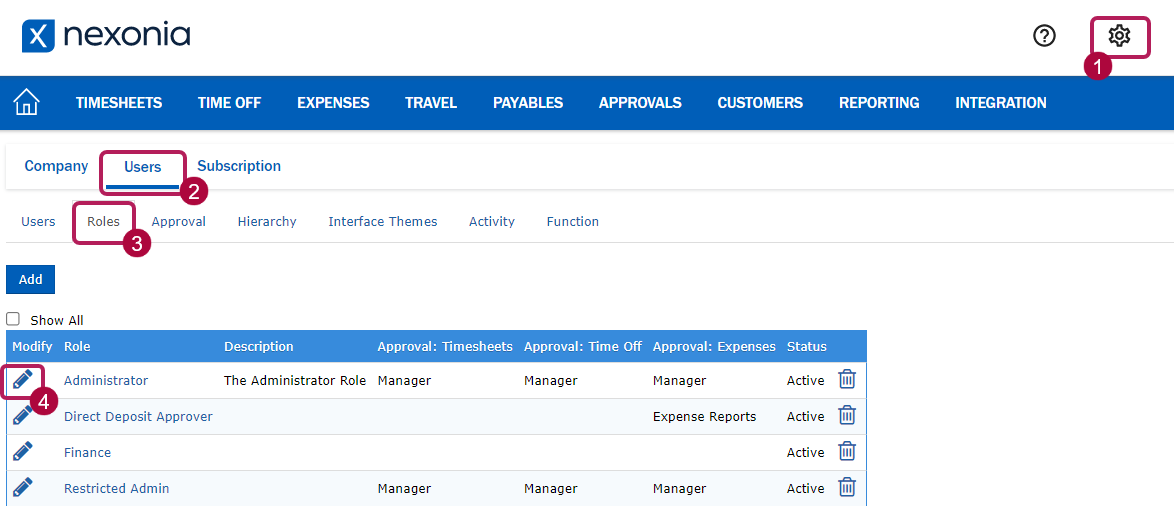
Task: Open the Function sub-tab
Action: click(573, 222)
